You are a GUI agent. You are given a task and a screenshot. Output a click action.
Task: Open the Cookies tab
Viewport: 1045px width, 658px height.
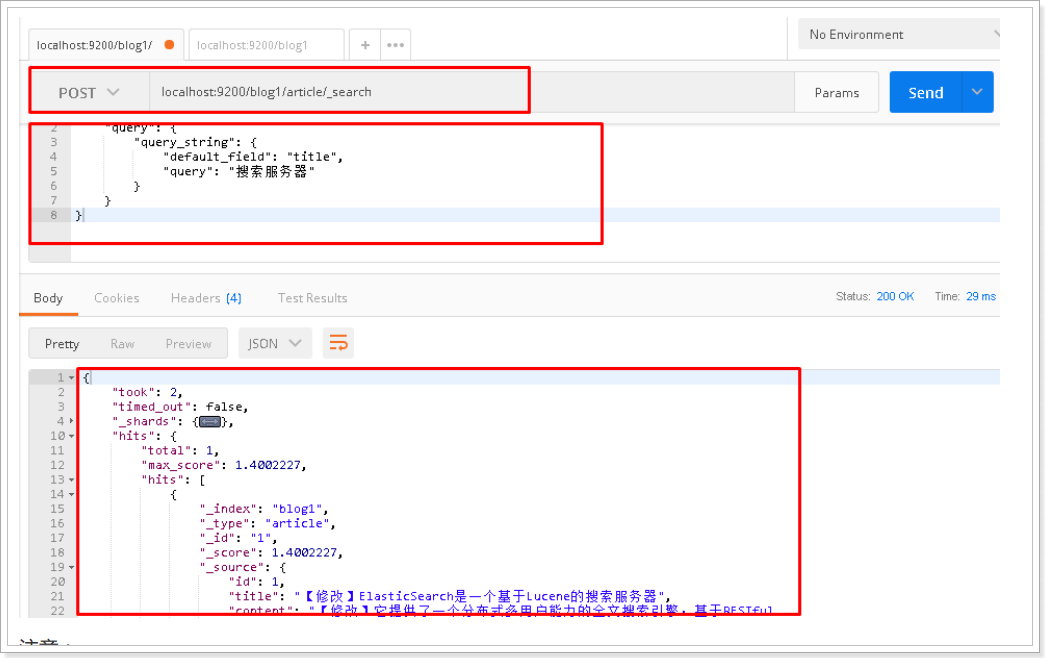coord(117,298)
